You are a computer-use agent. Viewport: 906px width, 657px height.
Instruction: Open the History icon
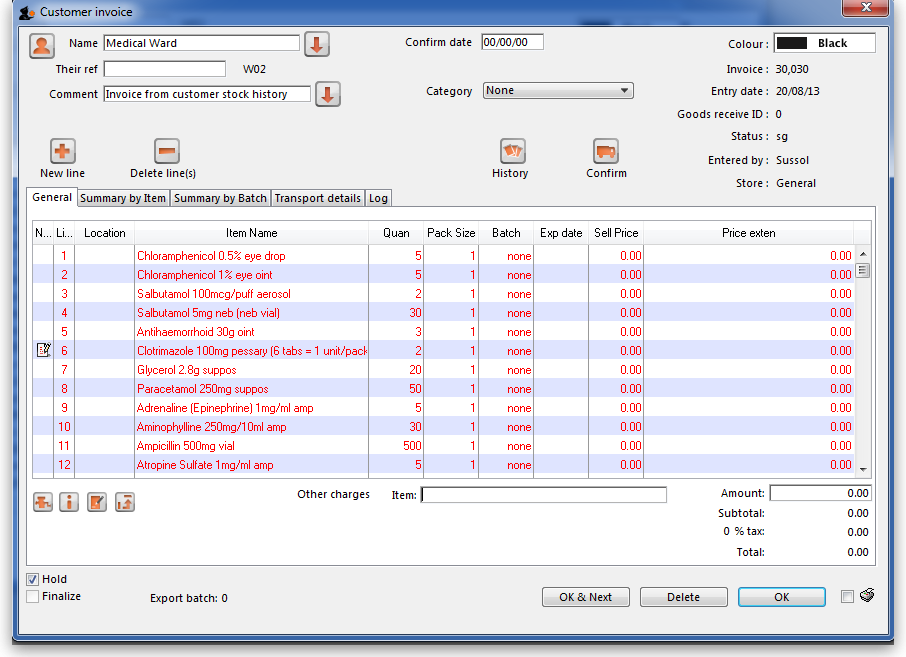click(x=512, y=151)
